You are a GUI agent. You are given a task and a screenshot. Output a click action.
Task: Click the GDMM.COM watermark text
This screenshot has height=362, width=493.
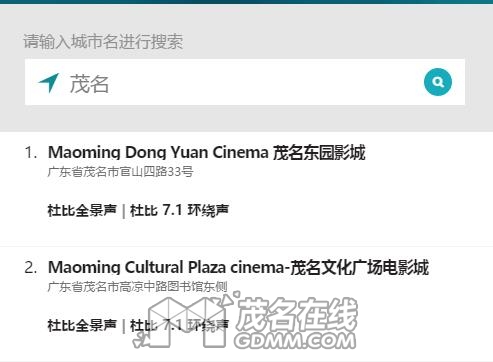tap(295, 341)
